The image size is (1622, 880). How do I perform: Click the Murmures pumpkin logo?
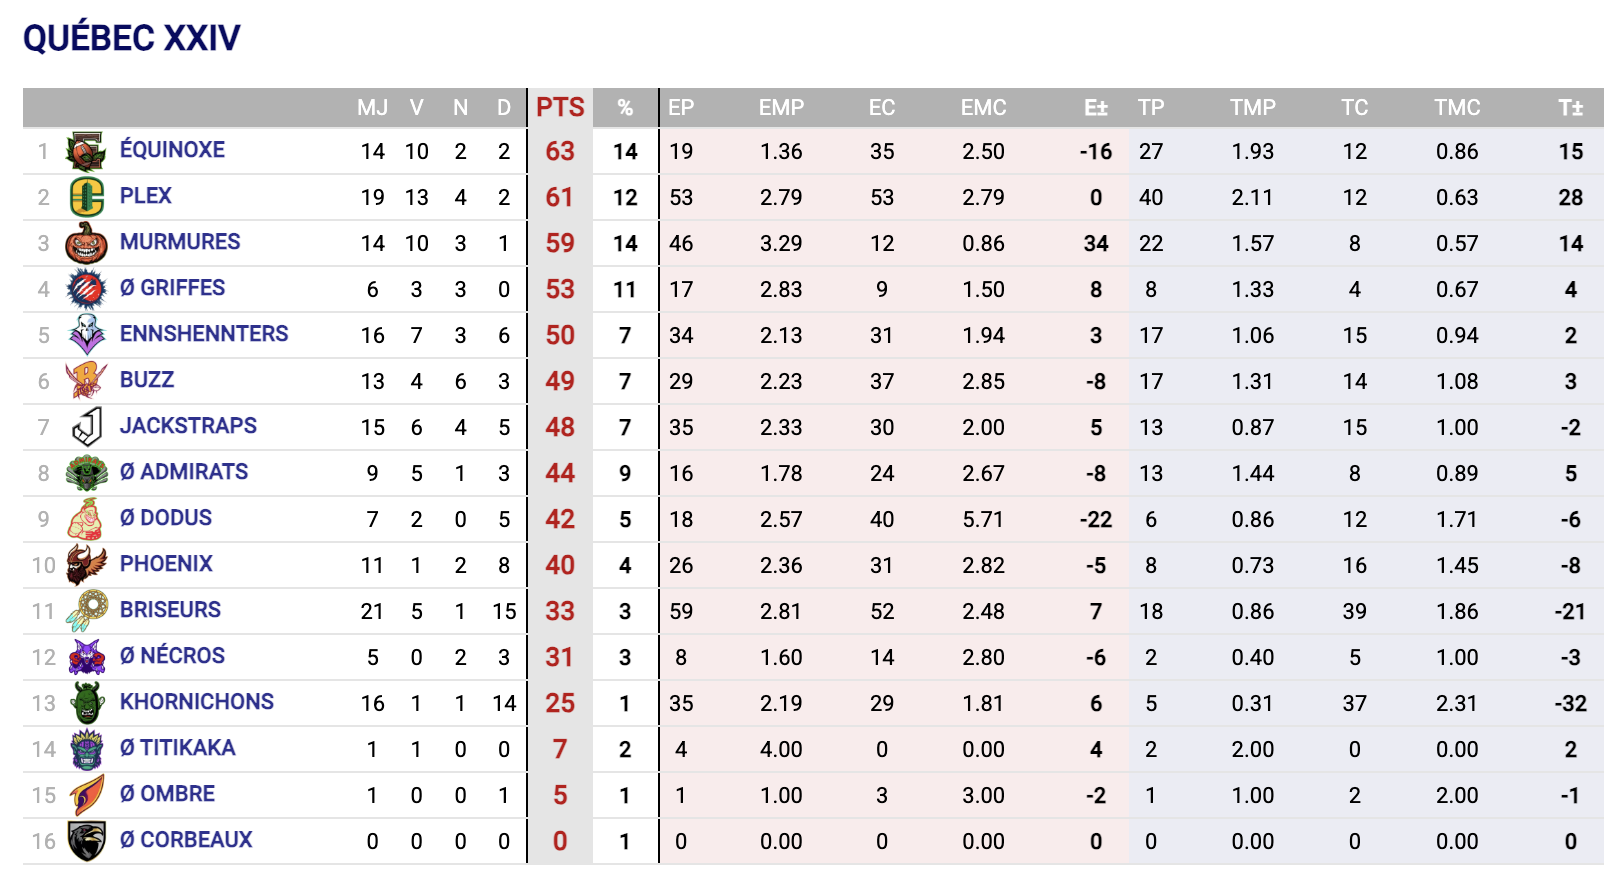click(x=86, y=243)
